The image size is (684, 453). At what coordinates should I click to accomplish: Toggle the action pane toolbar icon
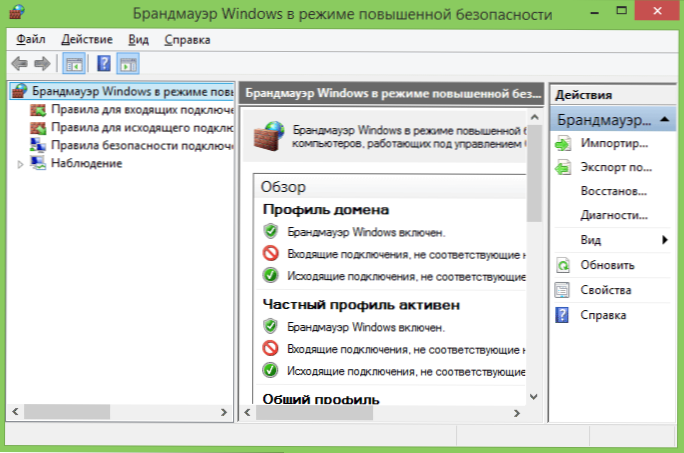pyautogui.click(x=128, y=64)
